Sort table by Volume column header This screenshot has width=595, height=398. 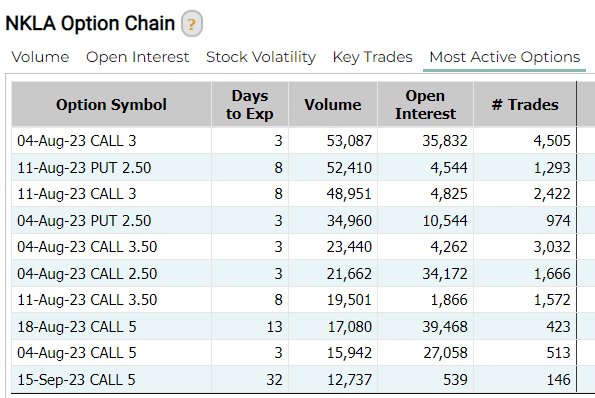pyautogui.click(x=333, y=104)
